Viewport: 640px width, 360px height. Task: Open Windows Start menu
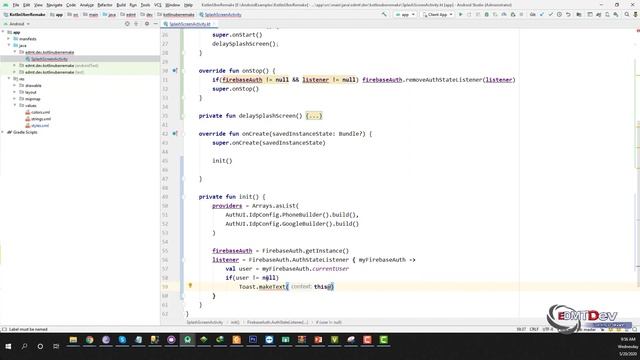tap(8, 346)
